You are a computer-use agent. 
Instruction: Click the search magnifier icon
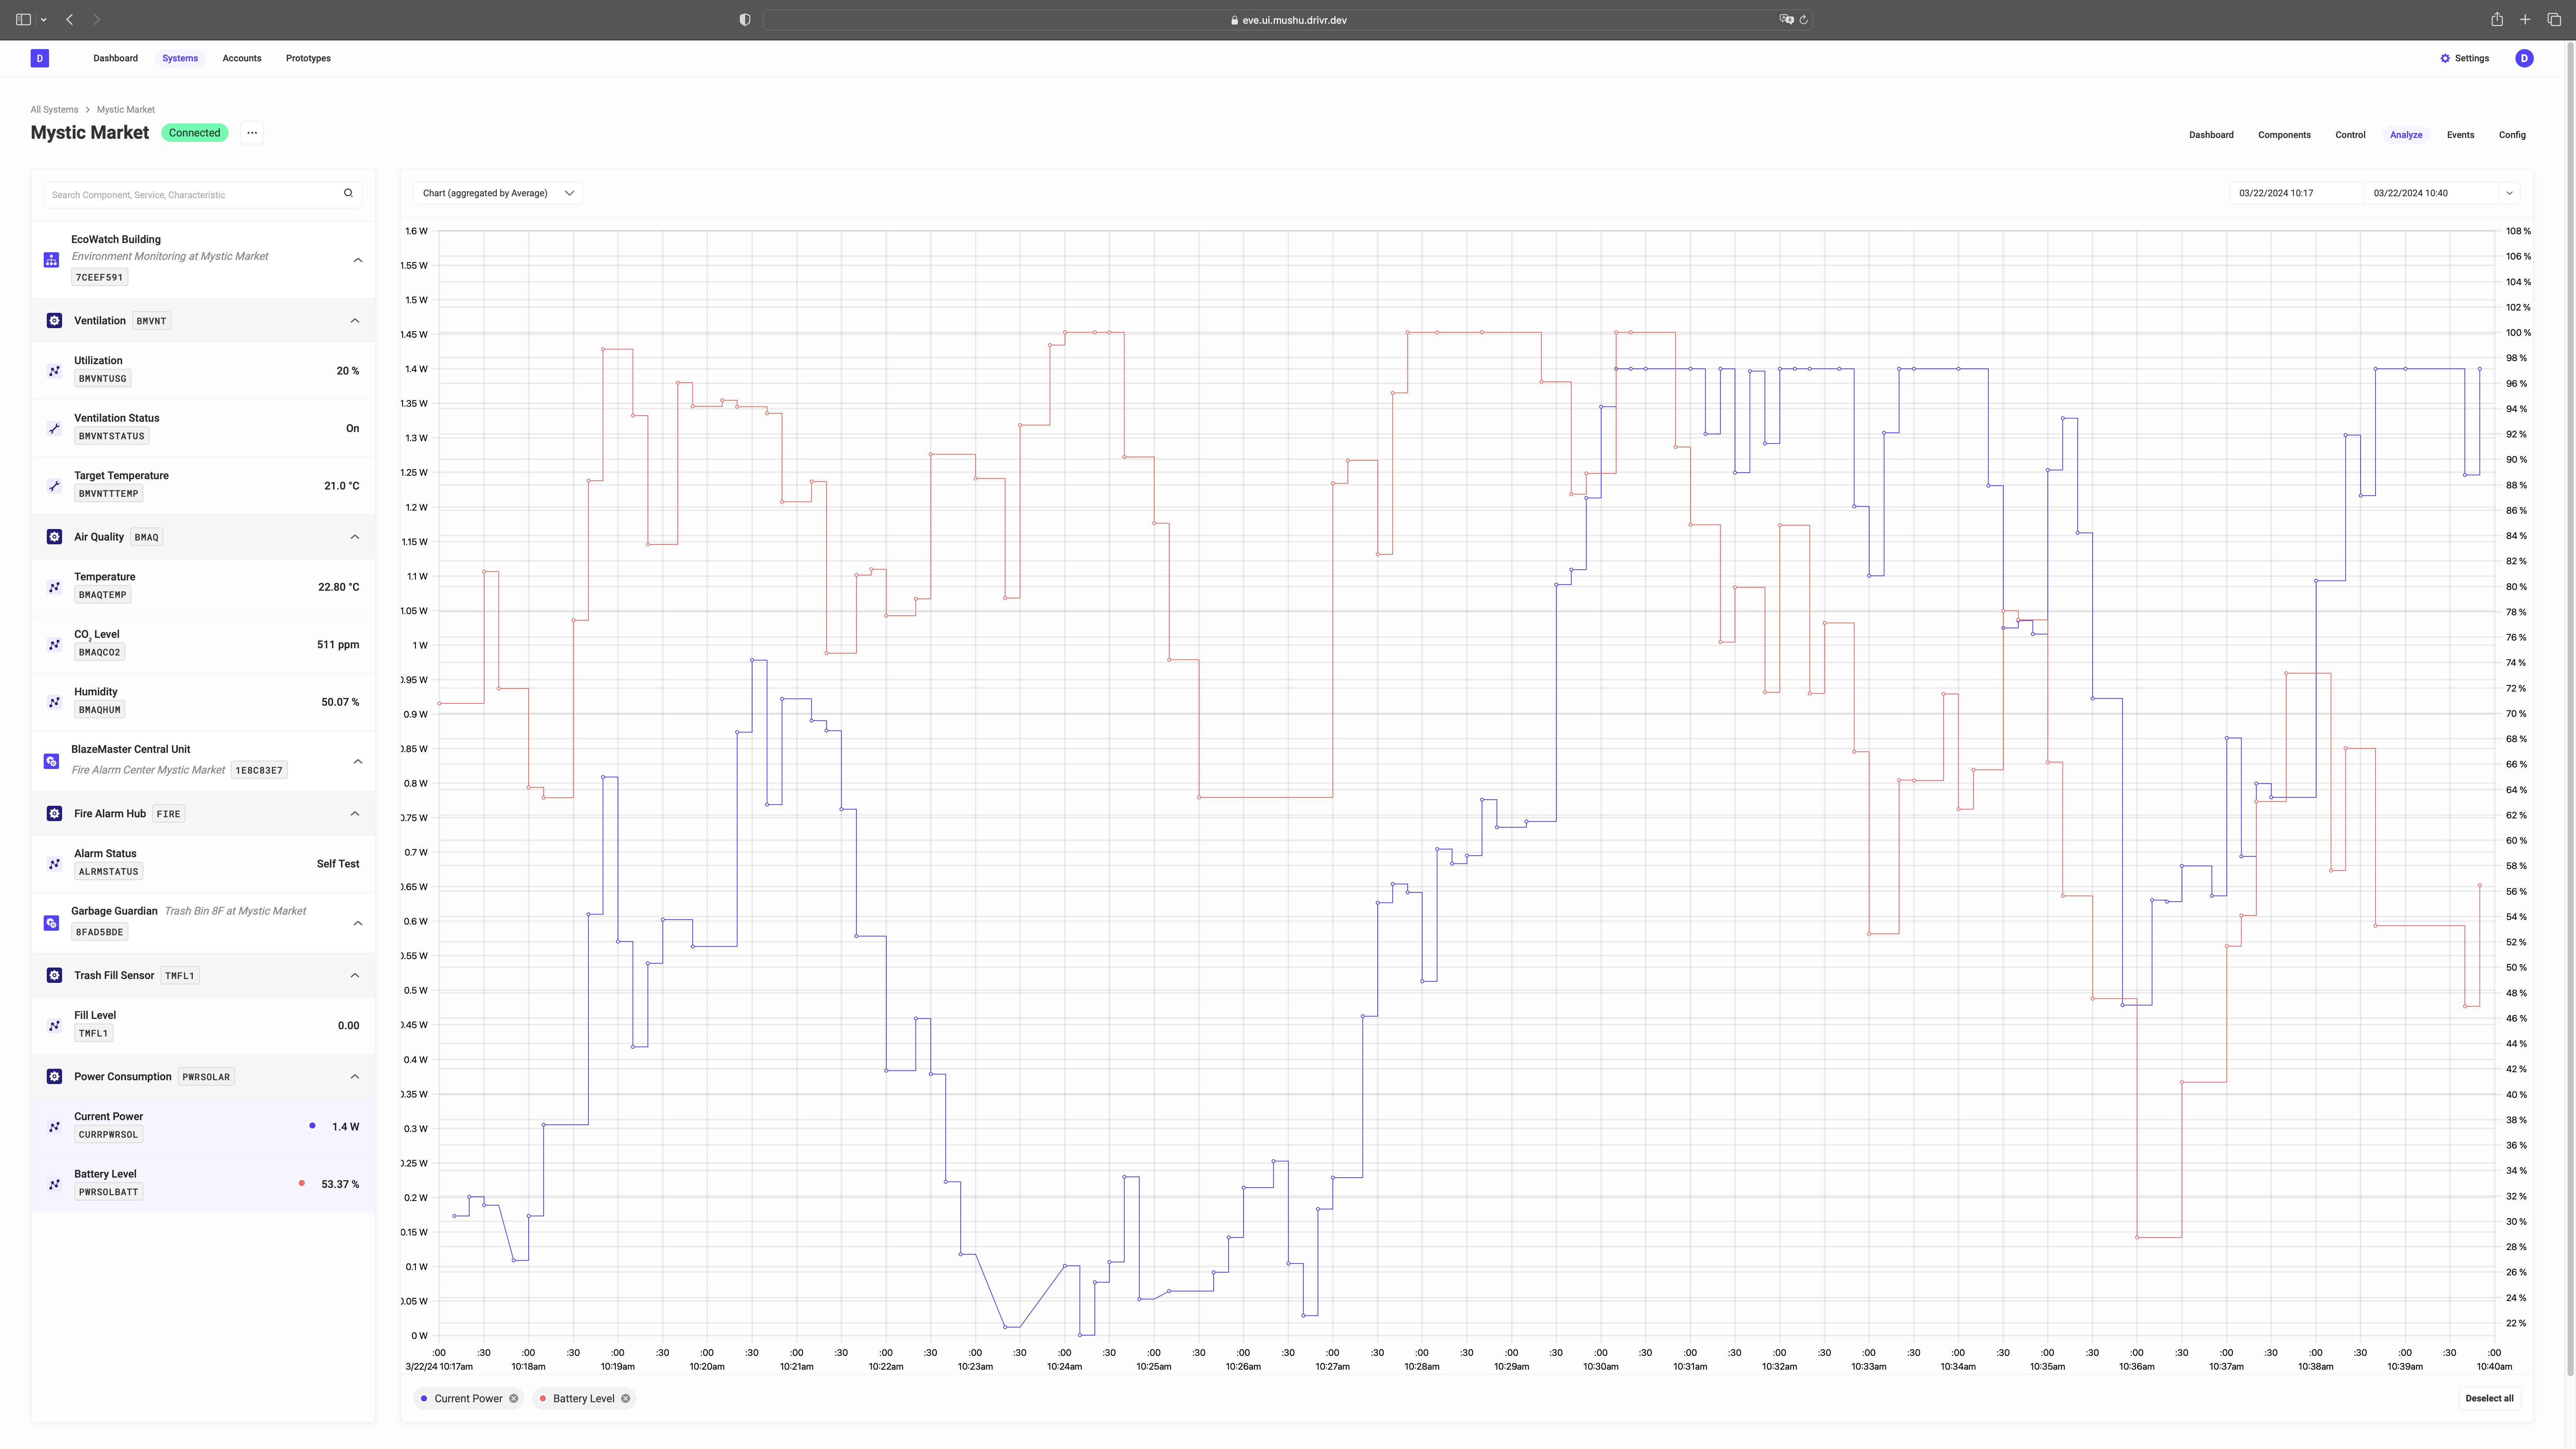[x=348, y=193]
